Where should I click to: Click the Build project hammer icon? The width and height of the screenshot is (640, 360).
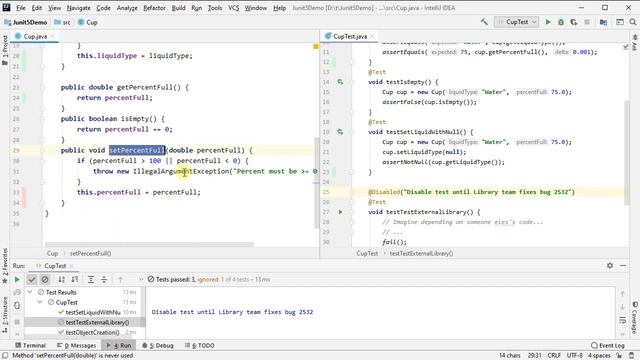point(484,22)
